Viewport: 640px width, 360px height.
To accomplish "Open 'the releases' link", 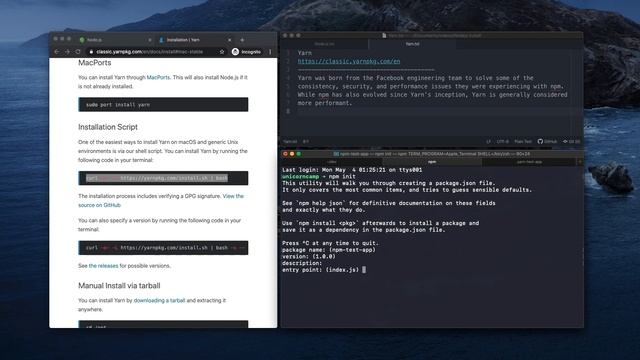I will pos(103,266).
